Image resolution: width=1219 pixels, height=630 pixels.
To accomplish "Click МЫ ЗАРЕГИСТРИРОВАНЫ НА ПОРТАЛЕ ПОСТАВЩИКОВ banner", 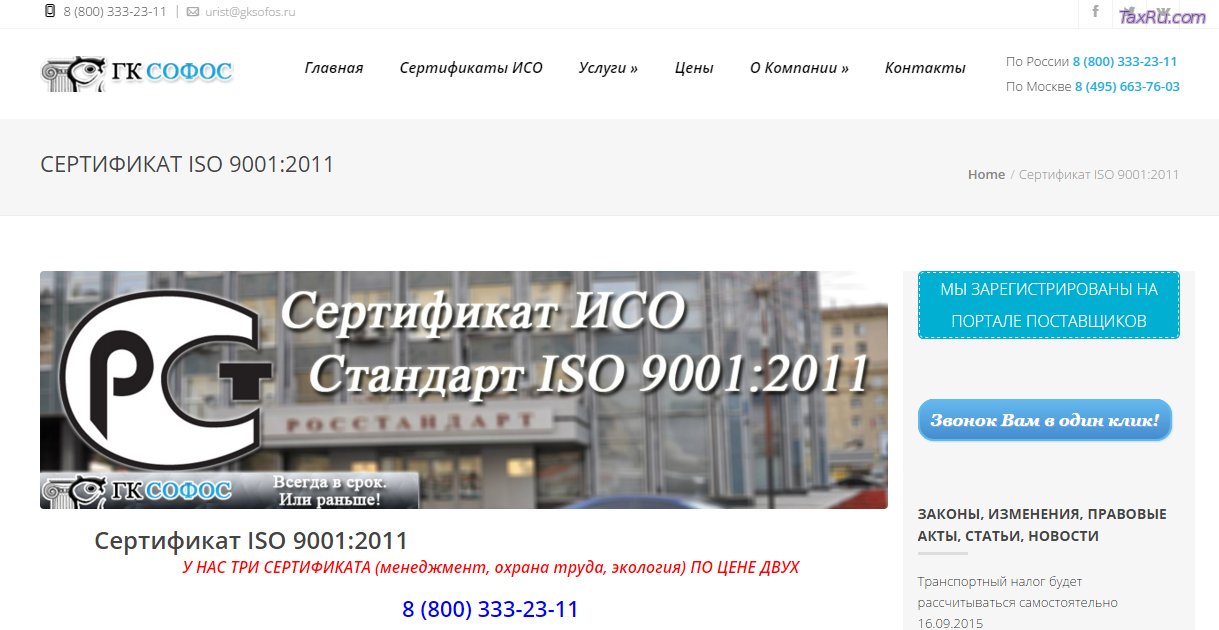I will 1048,304.
